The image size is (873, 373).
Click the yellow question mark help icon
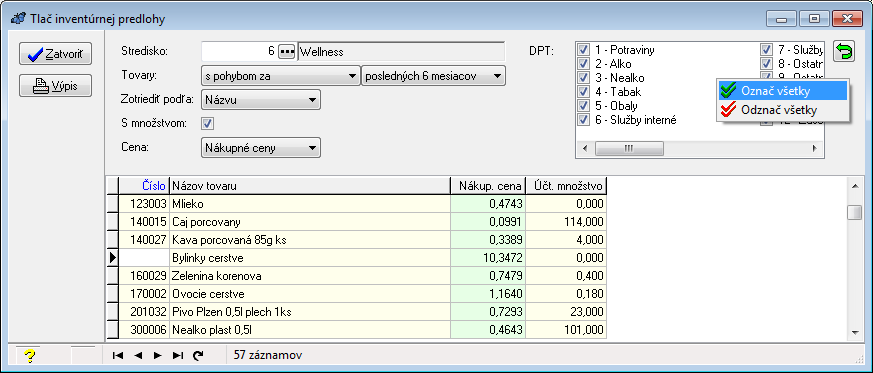click(30, 356)
